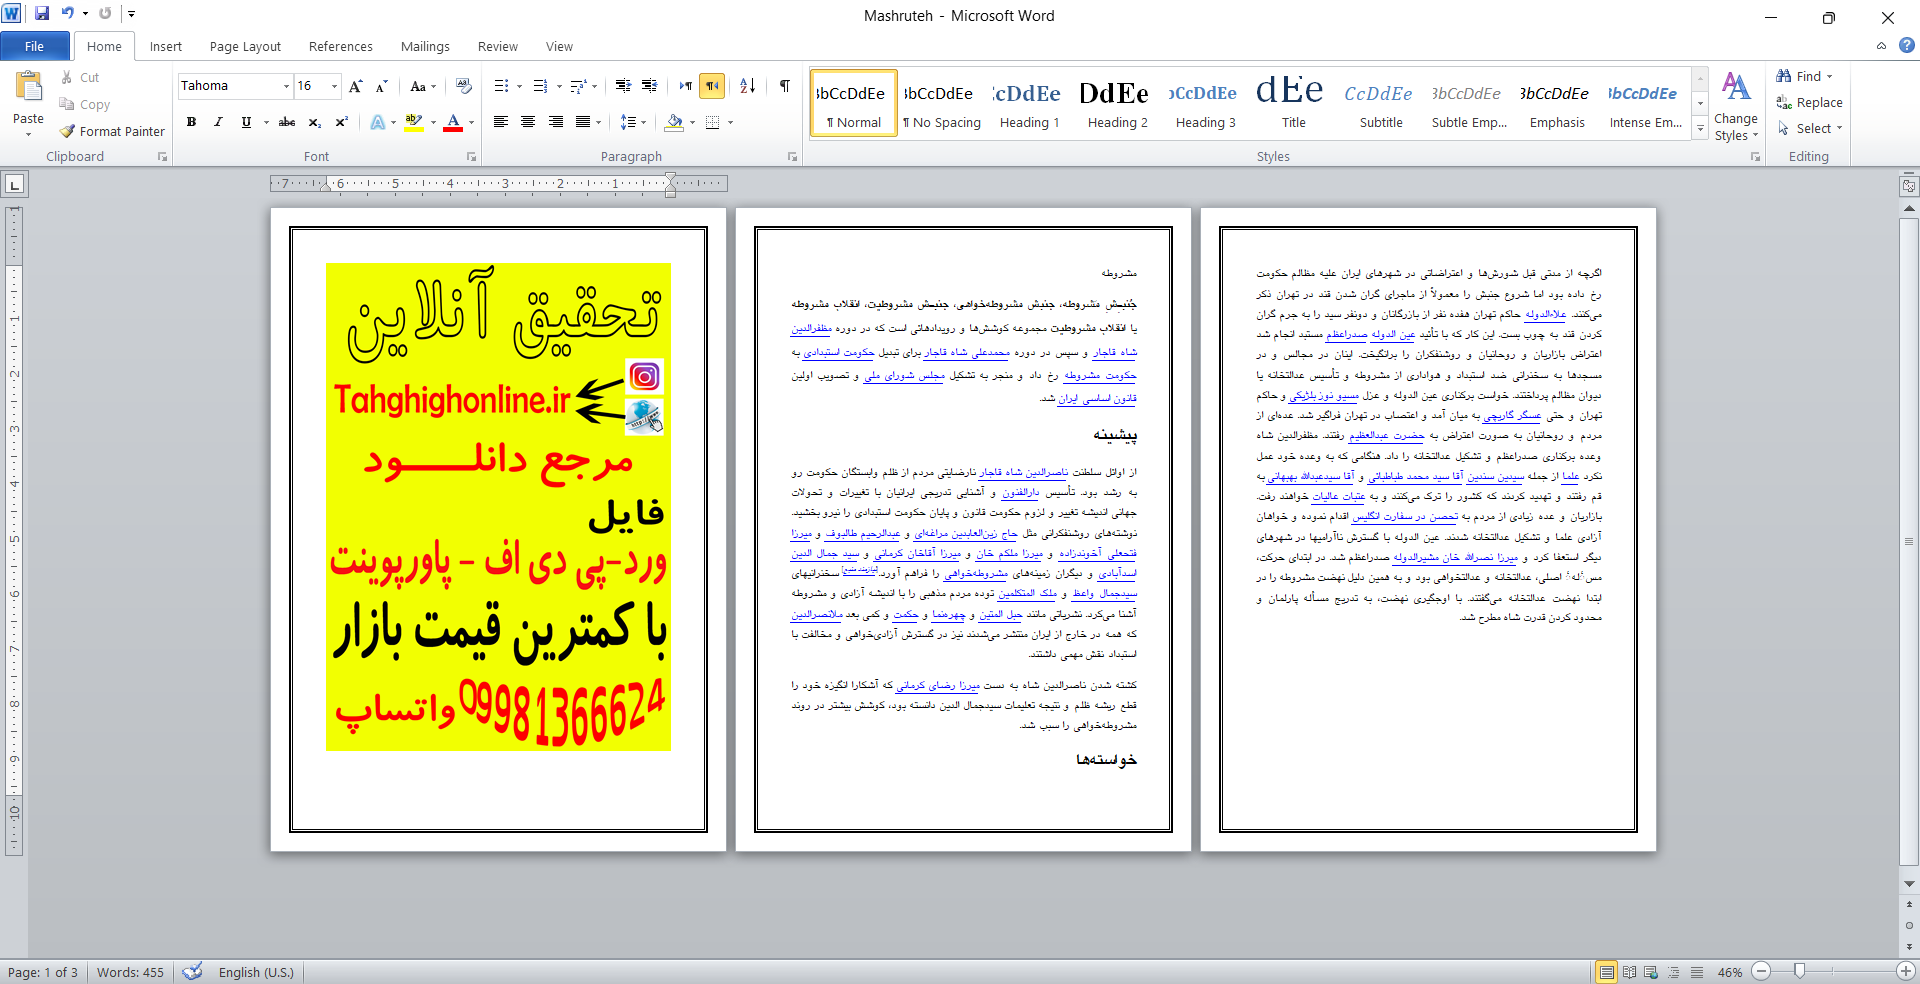Screen dimensions: 1920x984
Task: Open Word Help question mark icon
Action: tap(1907, 46)
